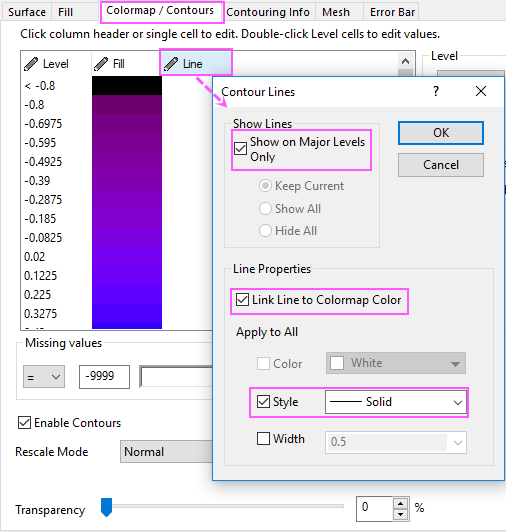
Task: Select the Colormap / Contours tab
Action: [160, 11]
